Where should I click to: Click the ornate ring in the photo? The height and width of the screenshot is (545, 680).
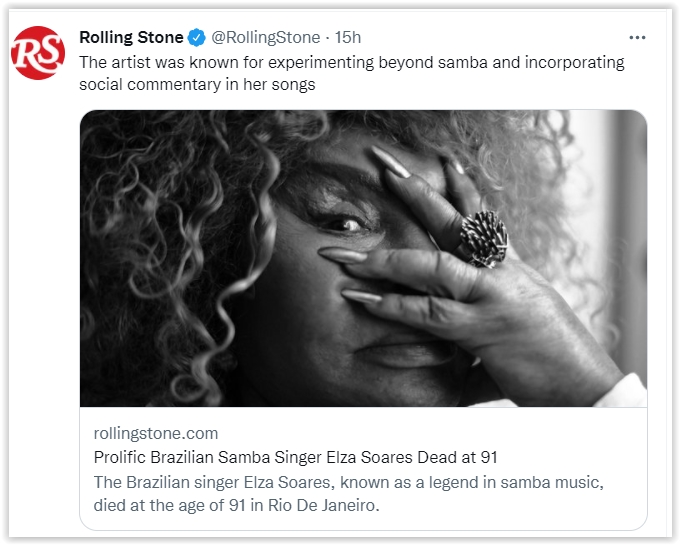point(483,237)
